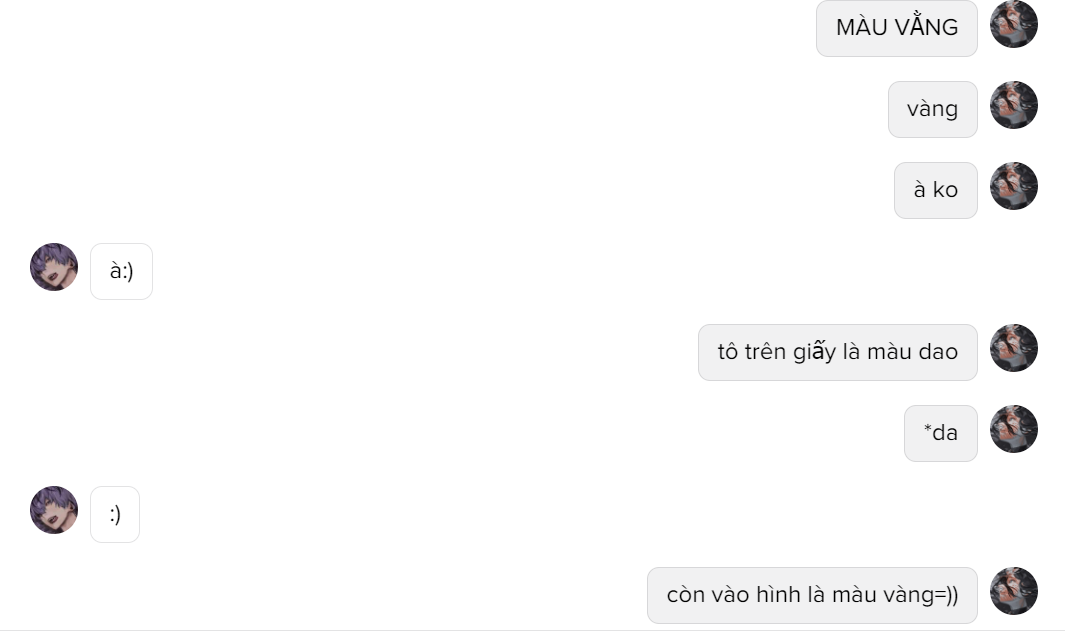The height and width of the screenshot is (631, 1065).
Task: Select the "MÀU VẰNG" message bubble
Action: pos(897,28)
